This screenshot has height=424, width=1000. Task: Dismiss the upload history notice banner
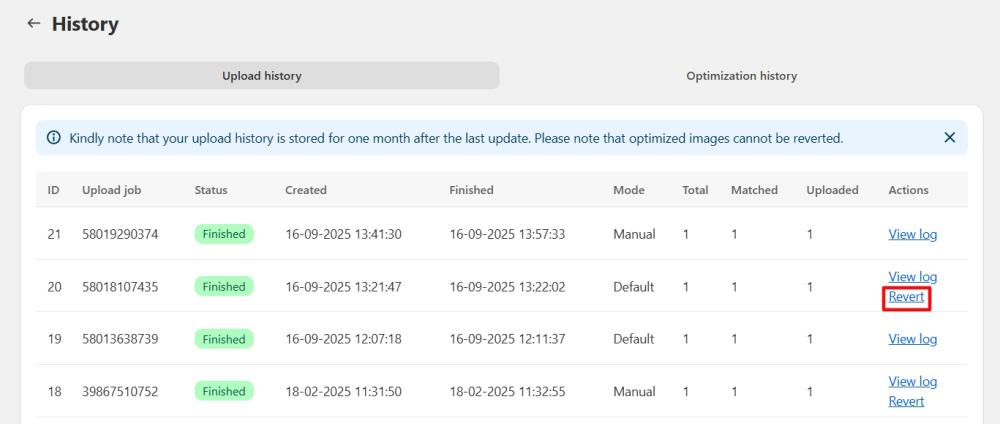tap(950, 138)
